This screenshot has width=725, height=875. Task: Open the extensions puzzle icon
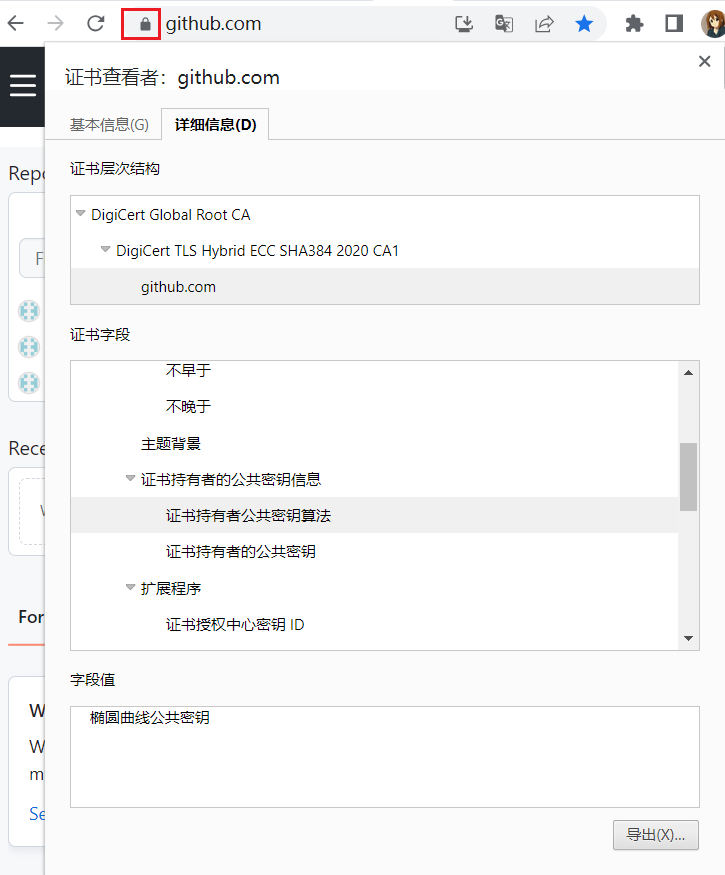pos(634,24)
